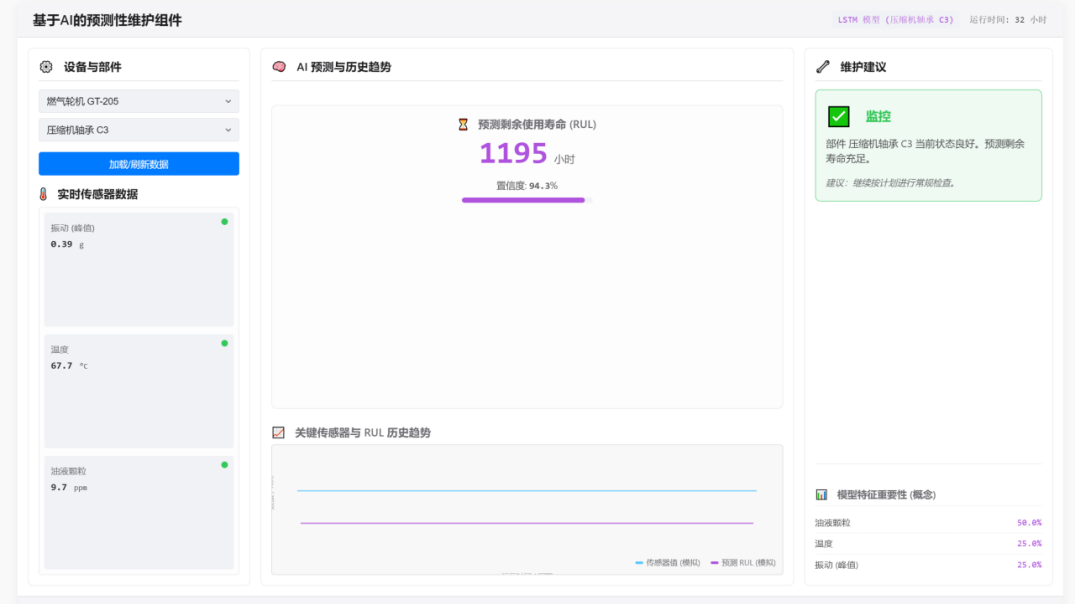Toggle 预测 RUL (模拟) legend entry in chart
The image size is (1075, 604).
coord(743,562)
